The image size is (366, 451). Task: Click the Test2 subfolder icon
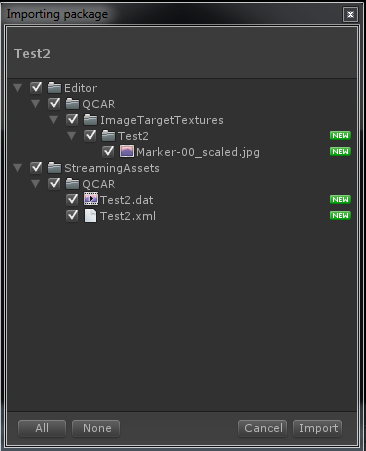pos(108,136)
